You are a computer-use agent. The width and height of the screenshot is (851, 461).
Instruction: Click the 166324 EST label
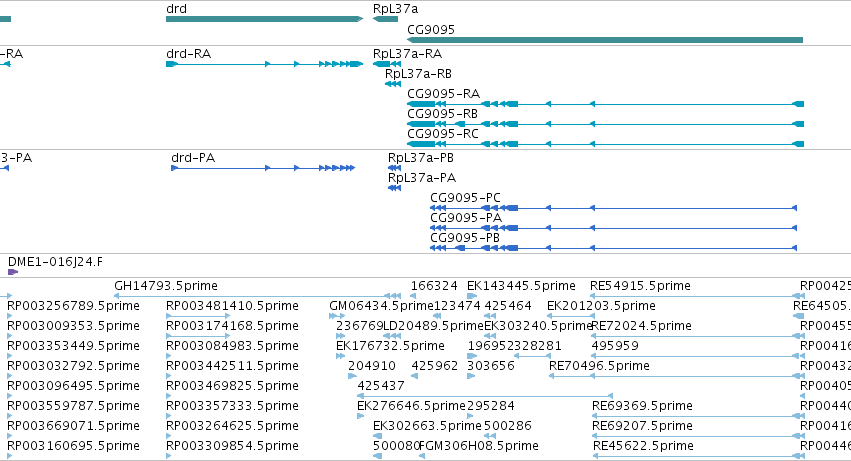click(x=434, y=286)
